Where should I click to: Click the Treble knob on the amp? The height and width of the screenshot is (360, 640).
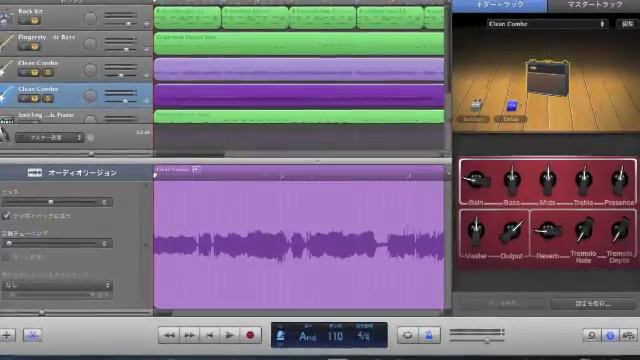pyautogui.click(x=584, y=179)
